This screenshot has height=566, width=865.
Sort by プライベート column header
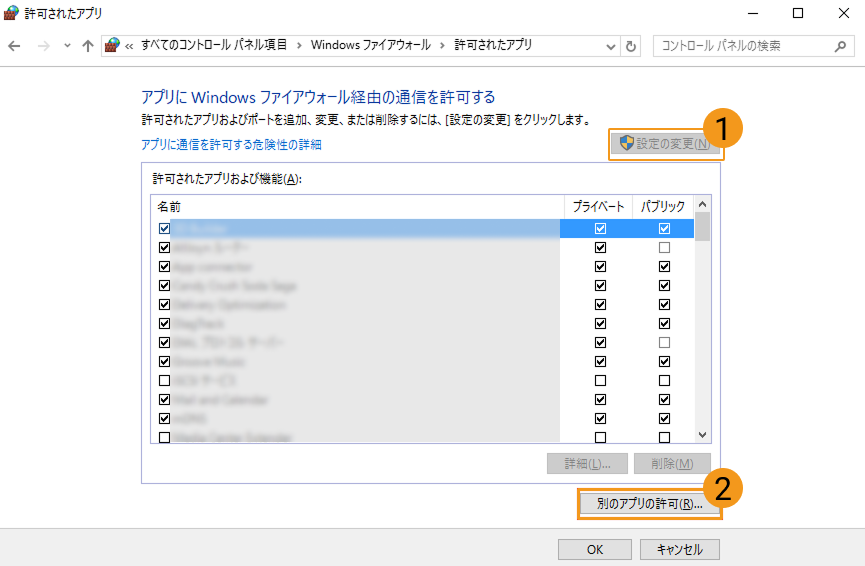pos(598,207)
